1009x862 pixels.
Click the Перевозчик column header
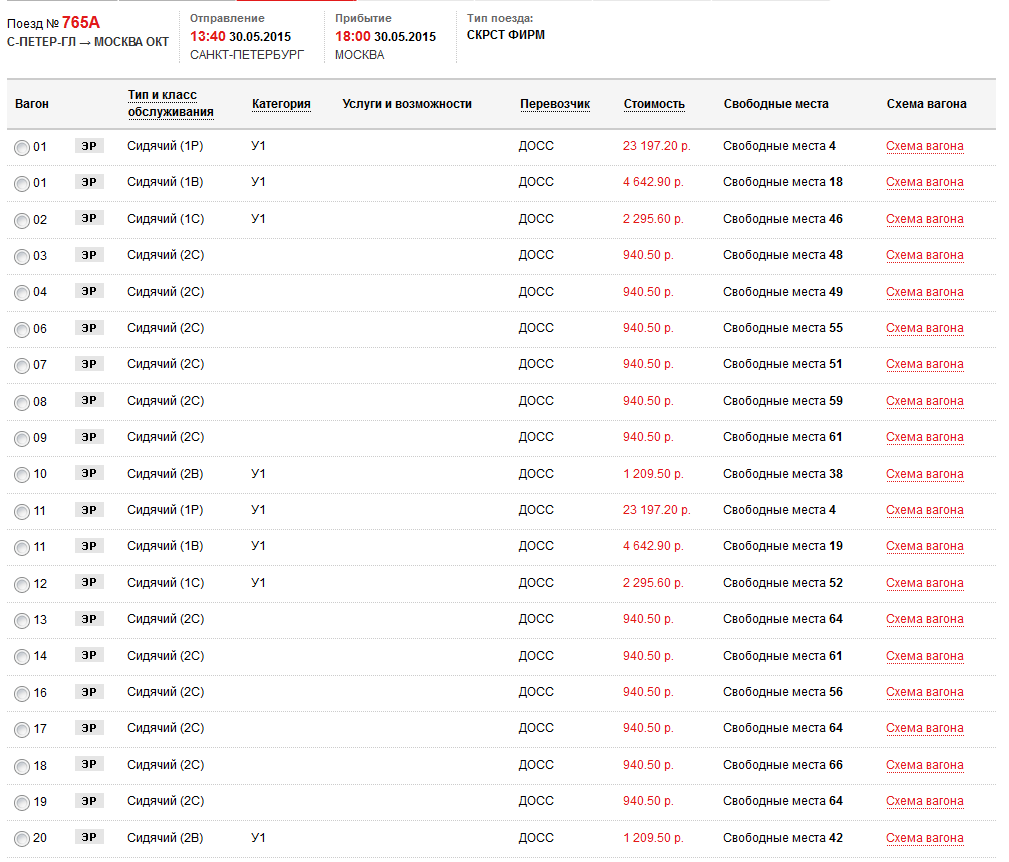555,104
